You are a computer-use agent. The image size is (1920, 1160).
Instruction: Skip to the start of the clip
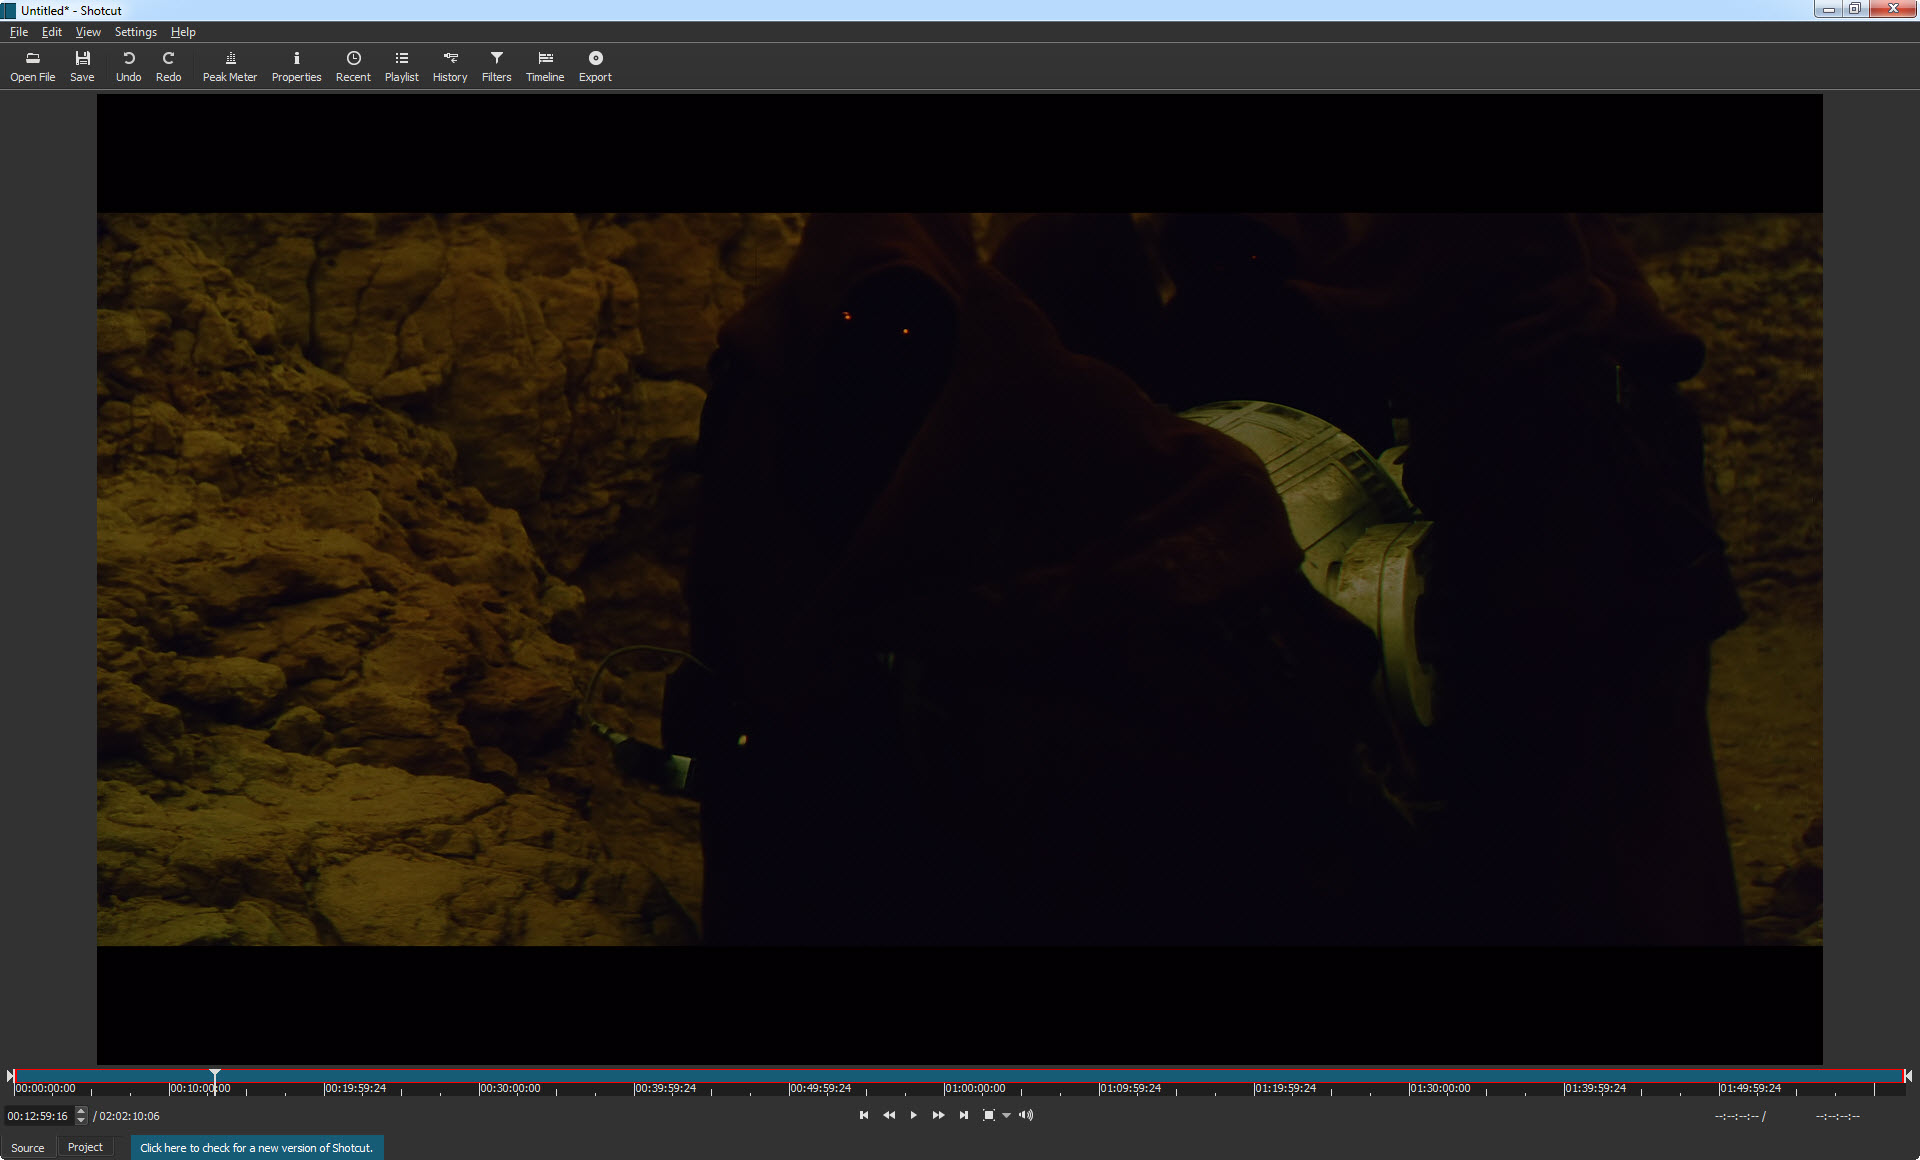click(x=864, y=1115)
